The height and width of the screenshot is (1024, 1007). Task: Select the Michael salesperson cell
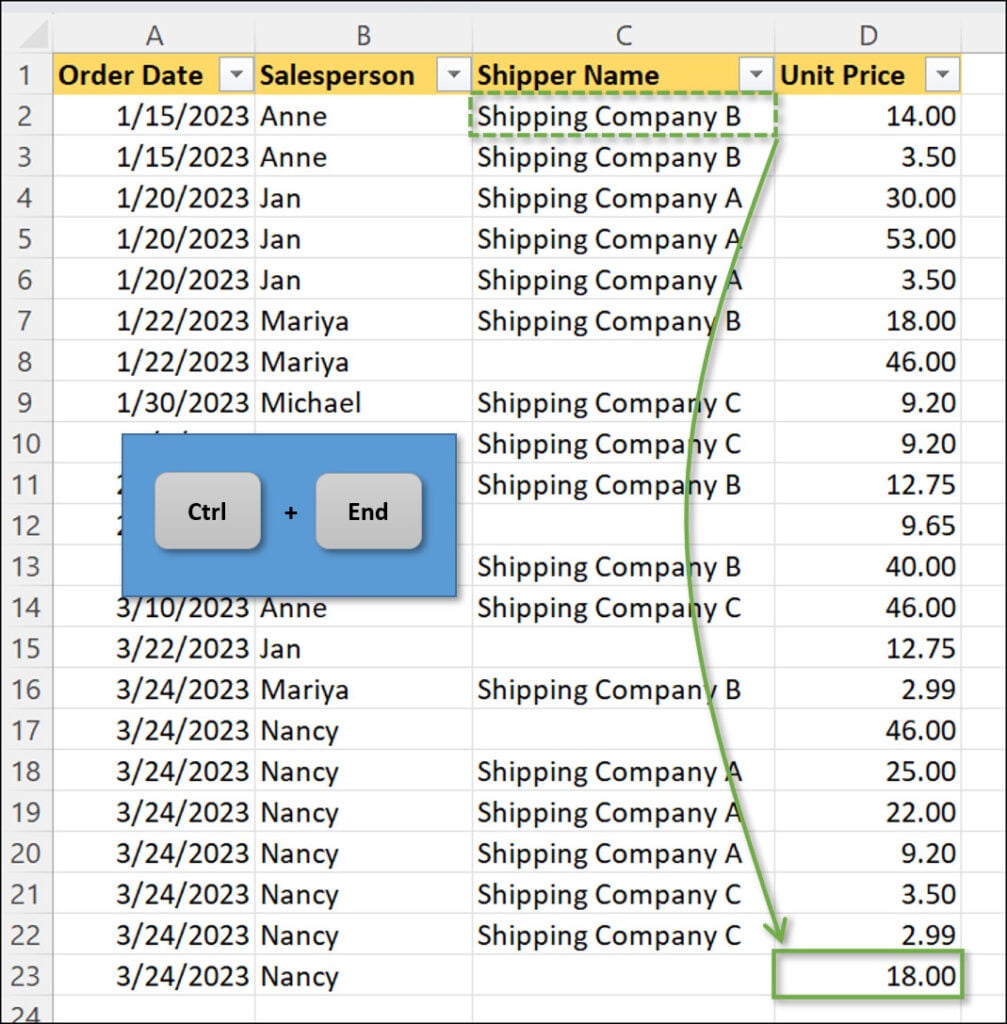362,402
